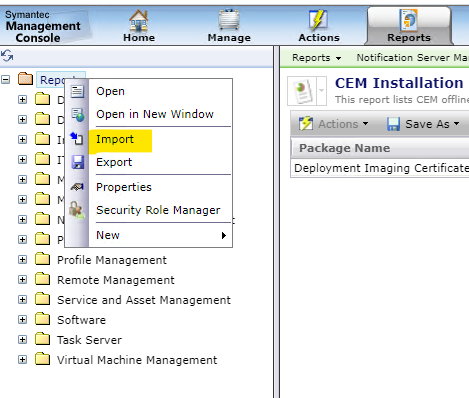
Task: Select Profile Management tree item
Action: coord(112,260)
